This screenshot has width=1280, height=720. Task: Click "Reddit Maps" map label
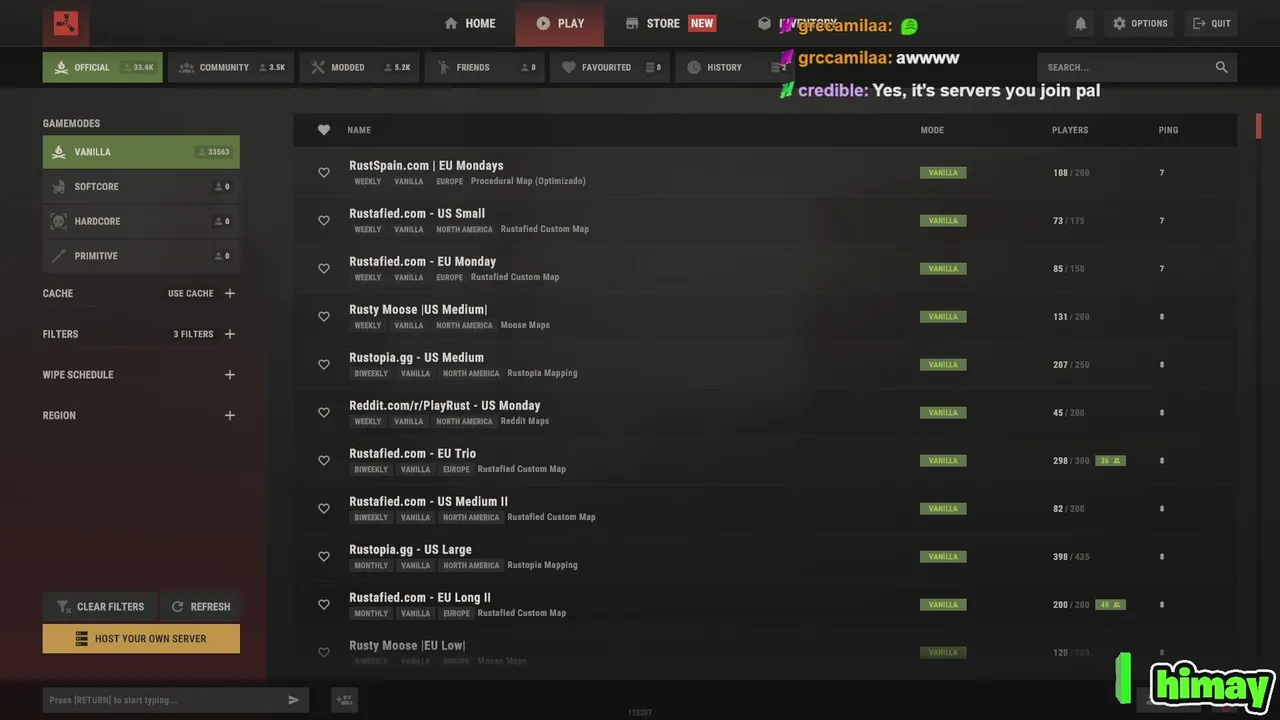click(x=525, y=421)
